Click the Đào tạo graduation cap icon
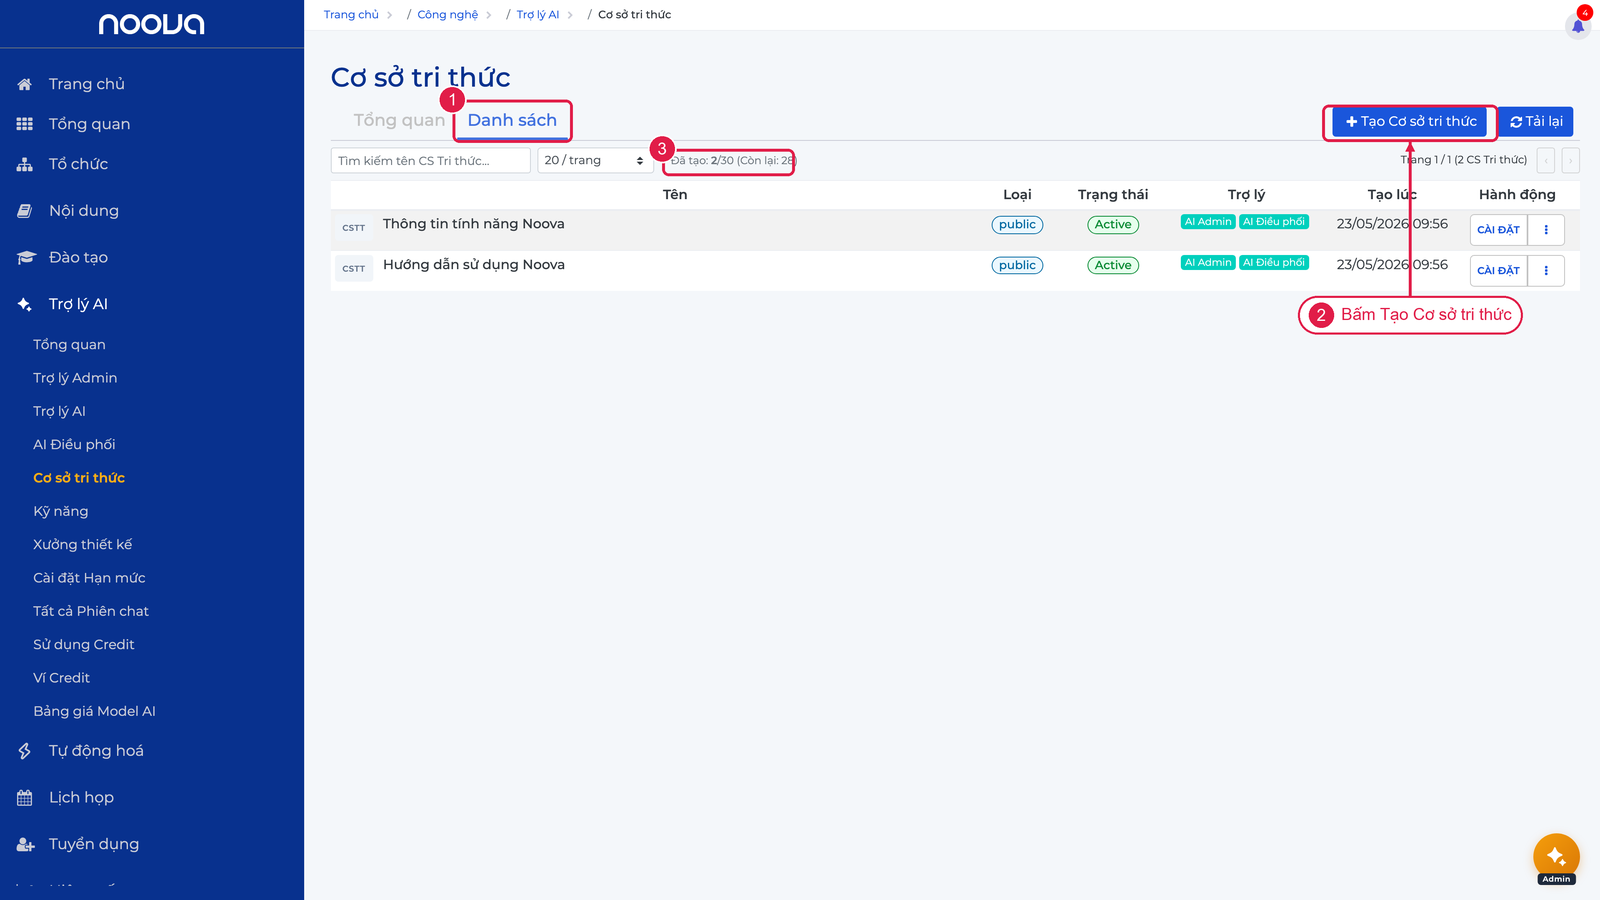This screenshot has width=1600, height=900. [x=25, y=258]
